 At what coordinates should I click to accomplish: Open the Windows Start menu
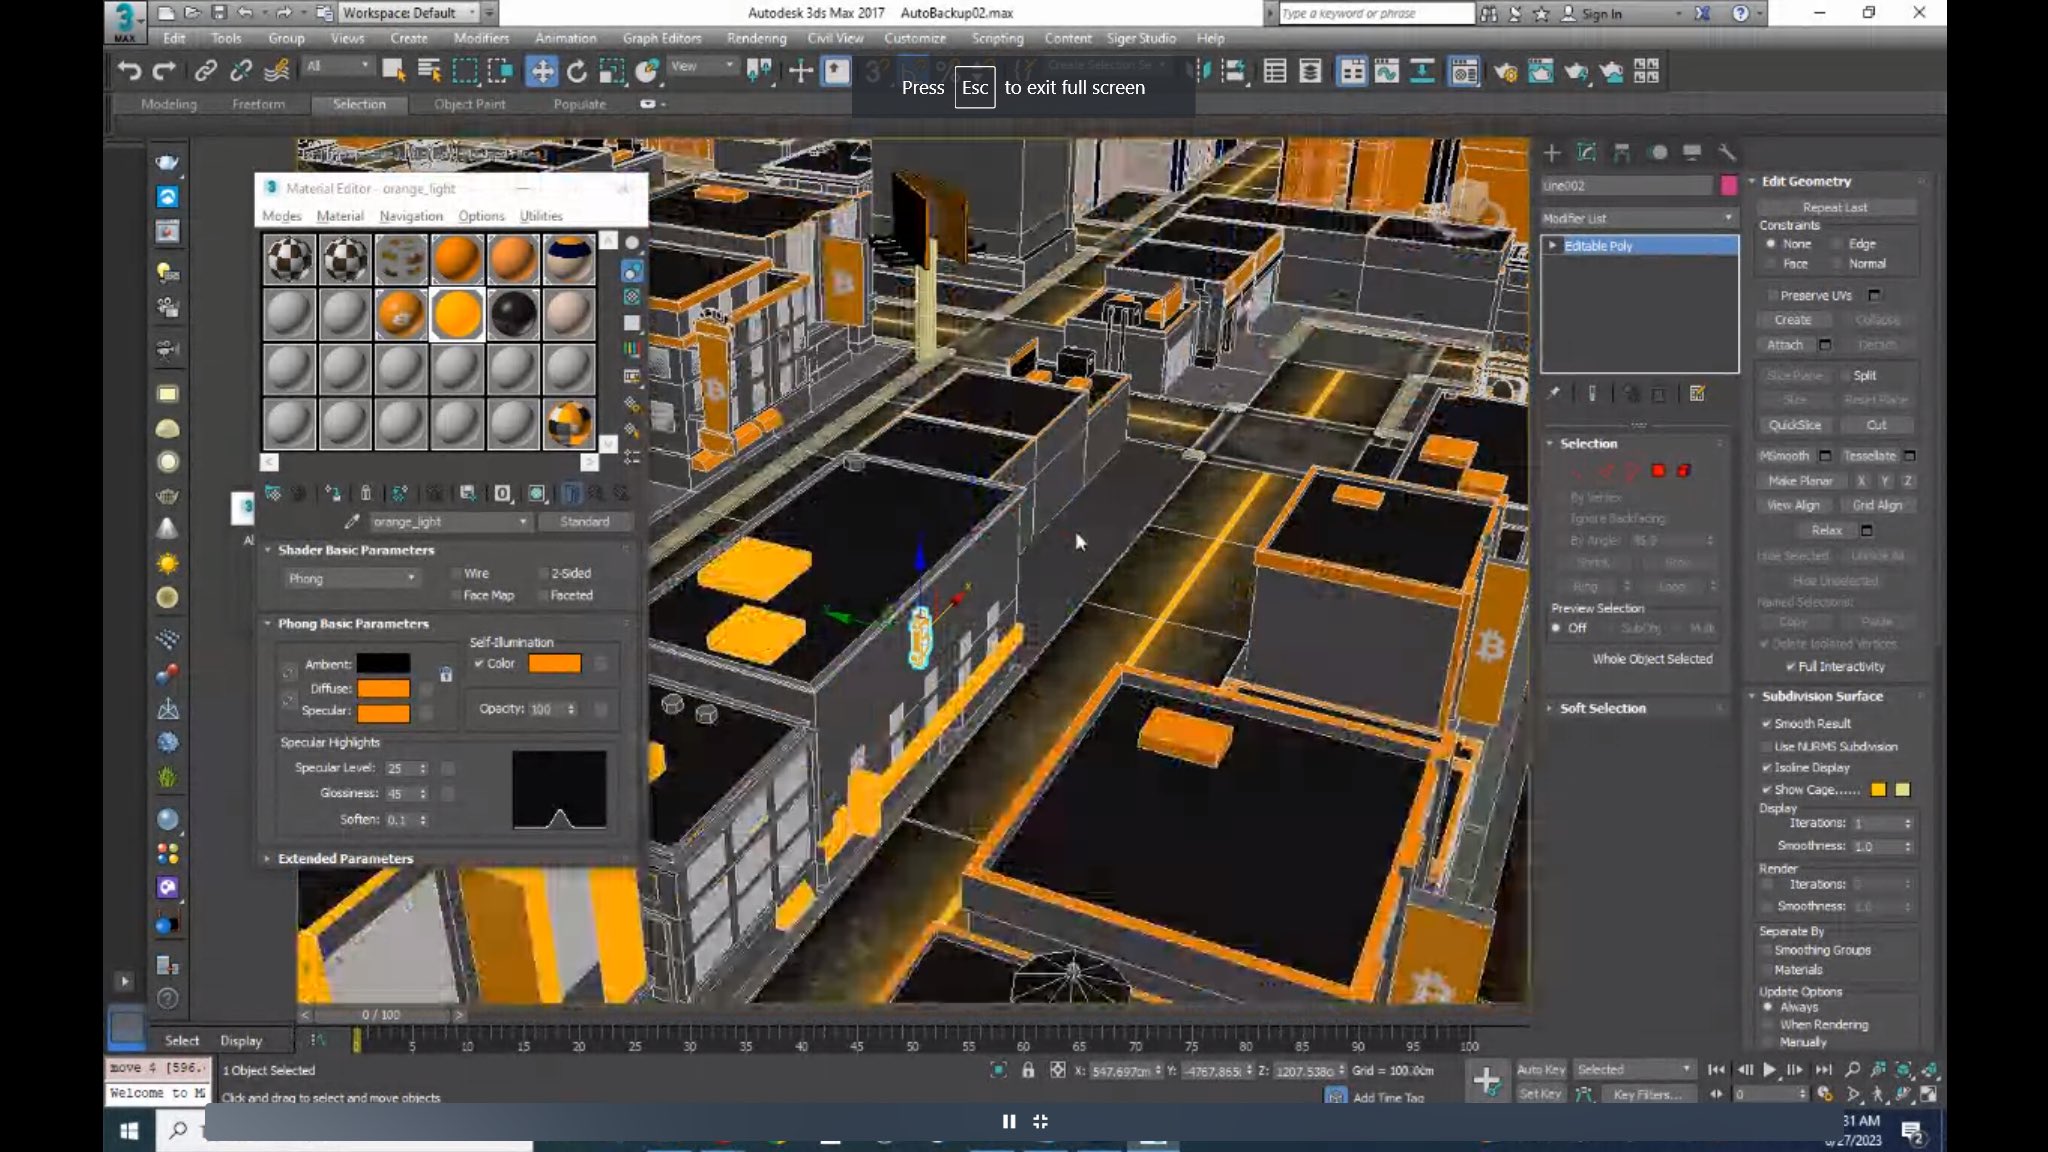pyautogui.click(x=129, y=1131)
